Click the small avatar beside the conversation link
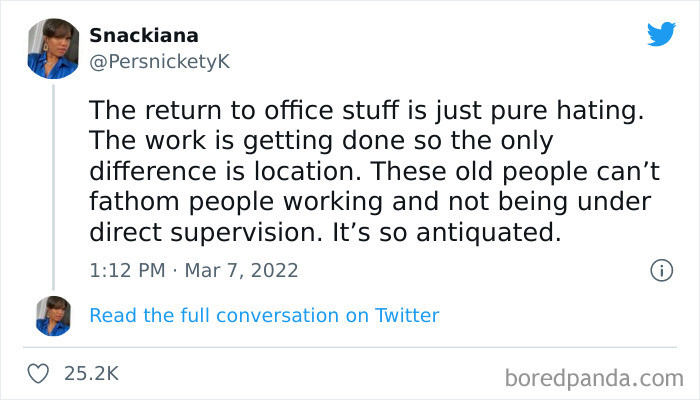The image size is (700, 400). tap(53, 315)
